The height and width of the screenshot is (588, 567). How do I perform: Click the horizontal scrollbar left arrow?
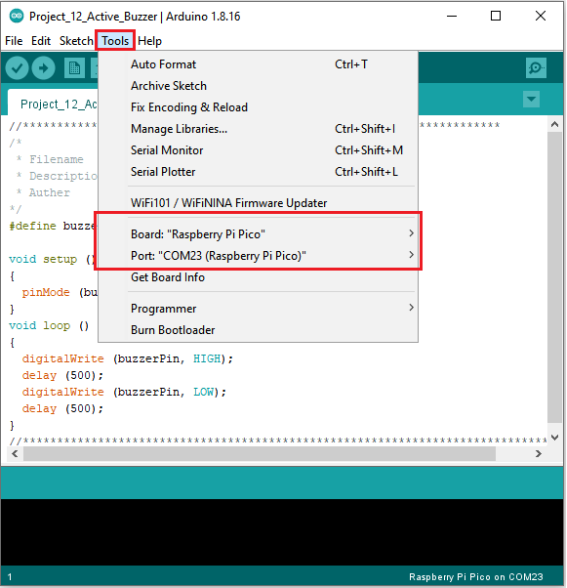point(15,454)
